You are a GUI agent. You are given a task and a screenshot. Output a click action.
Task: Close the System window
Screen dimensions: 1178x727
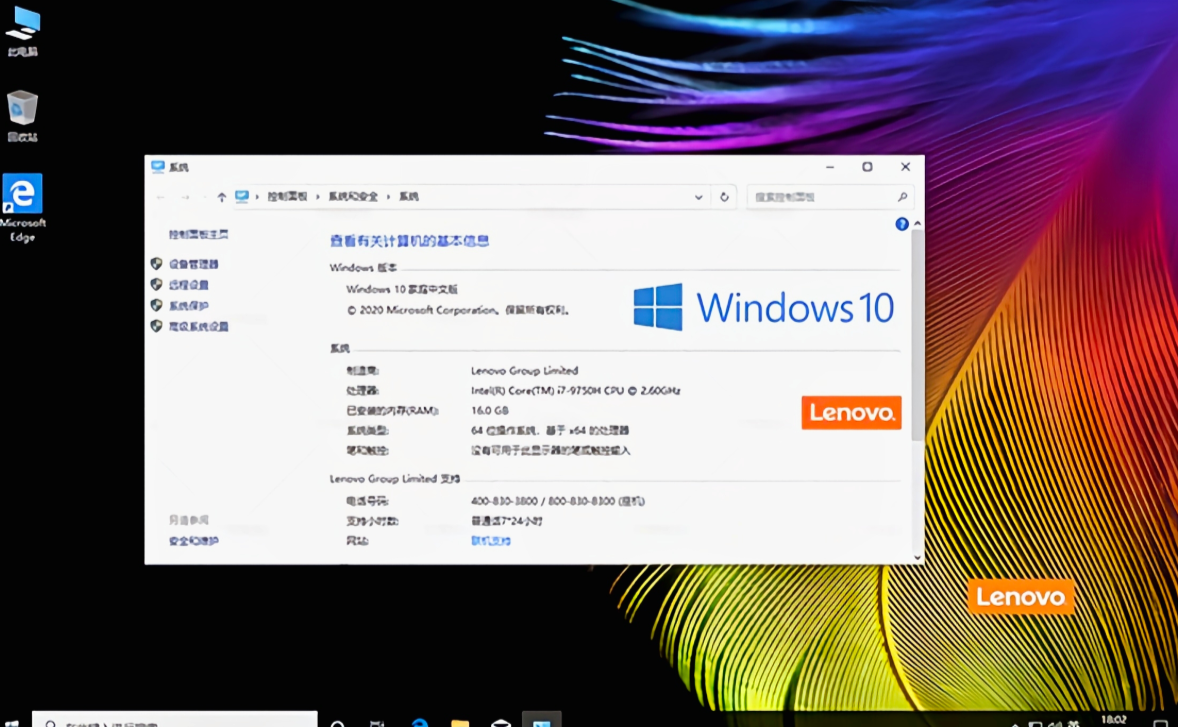coord(905,167)
